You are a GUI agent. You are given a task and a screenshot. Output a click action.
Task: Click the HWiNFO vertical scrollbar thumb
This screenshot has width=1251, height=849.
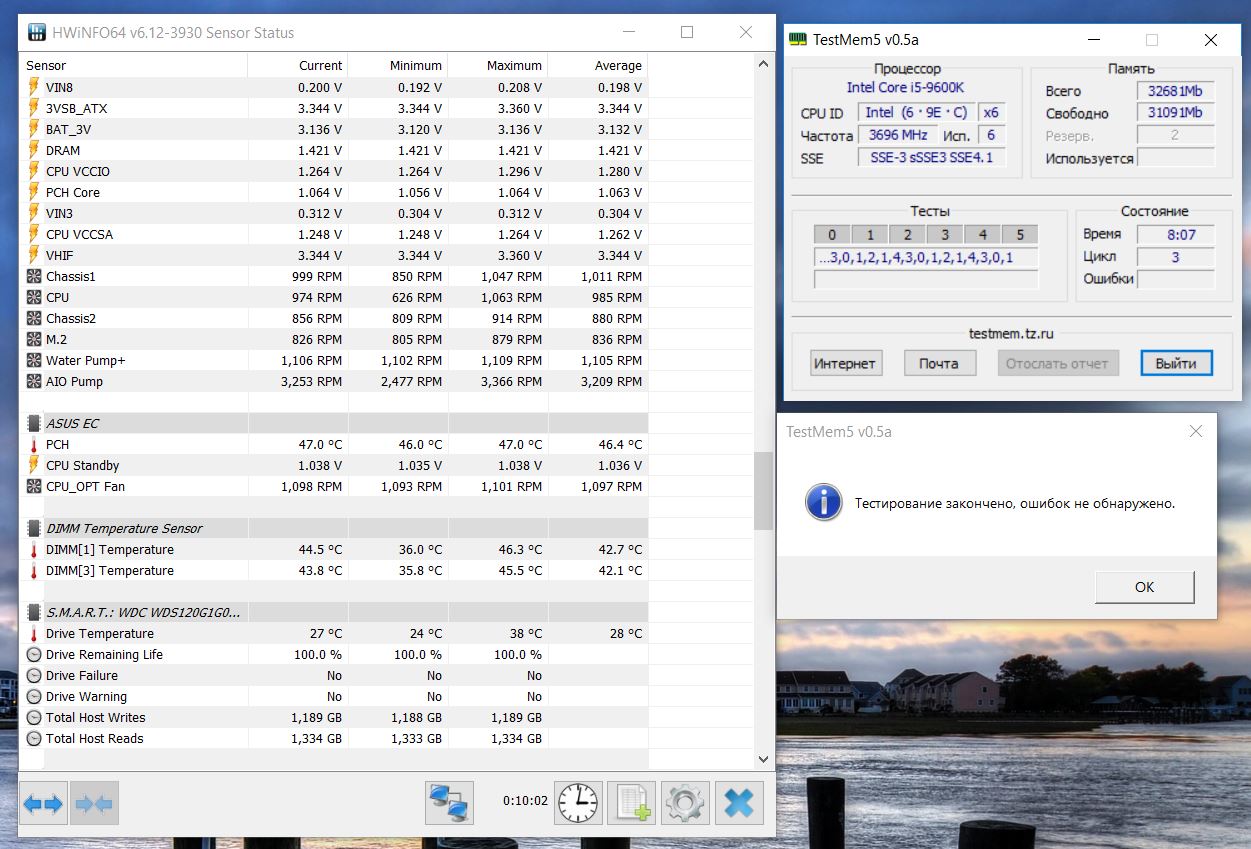point(764,491)
